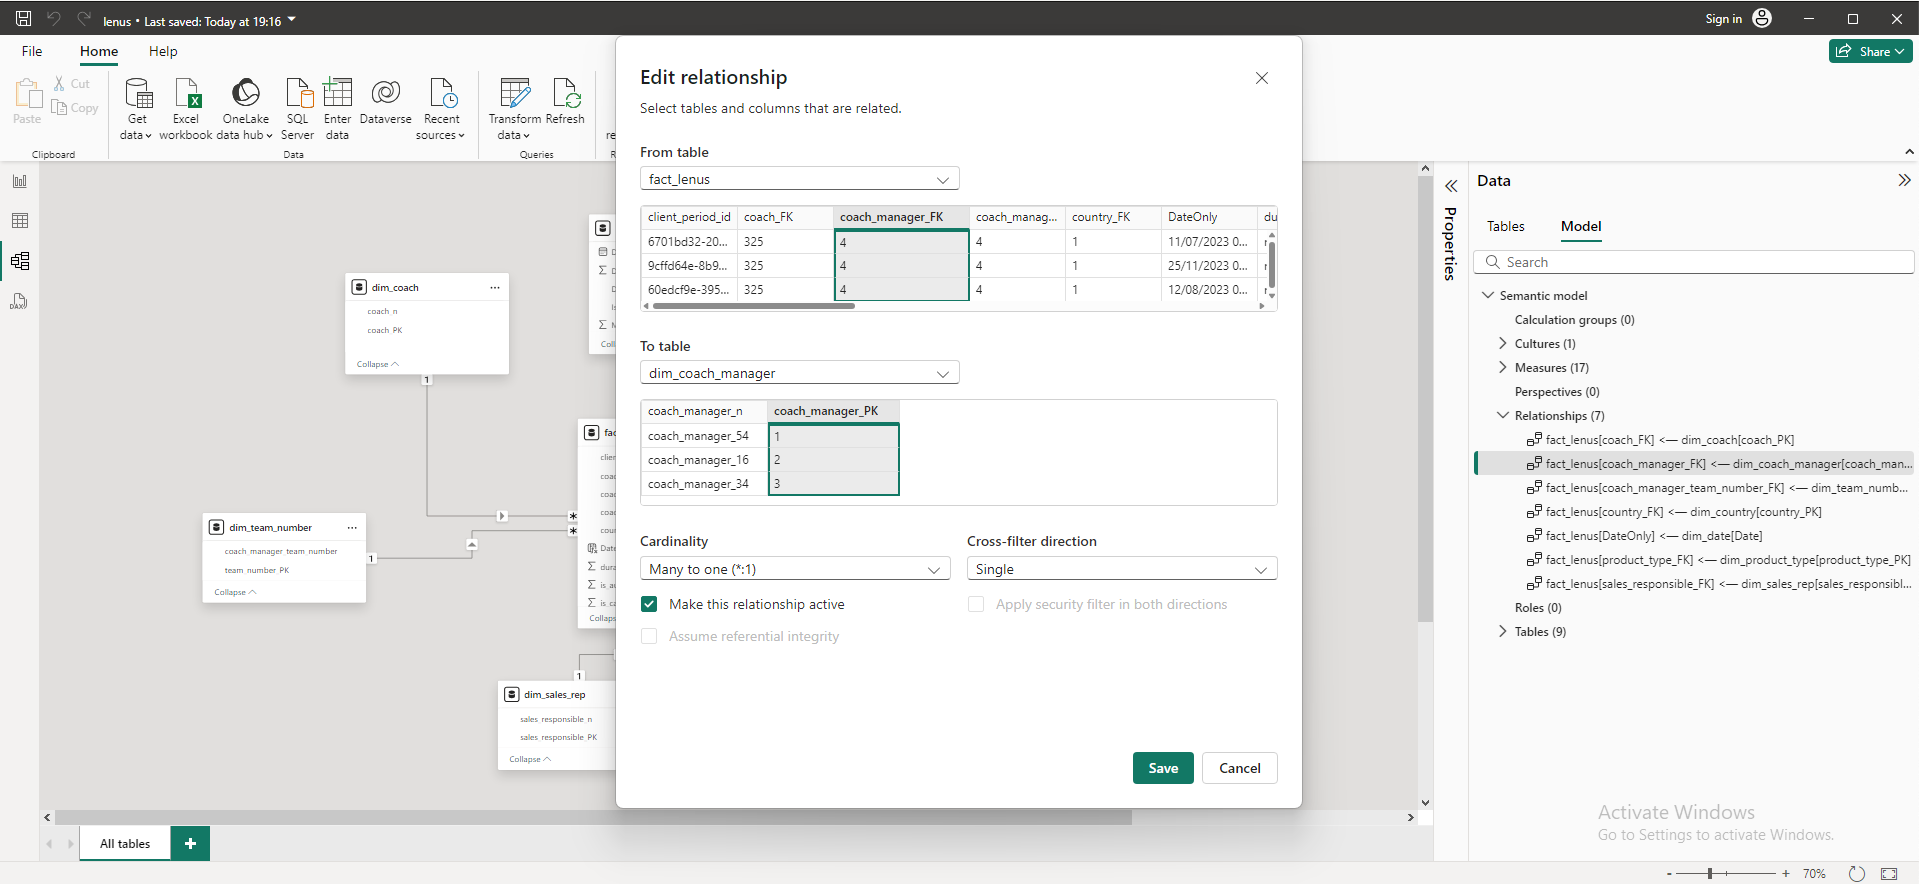Select the country_FK column header
The height and width of the screenshot is (884, 1919).
coord(1112,217)
